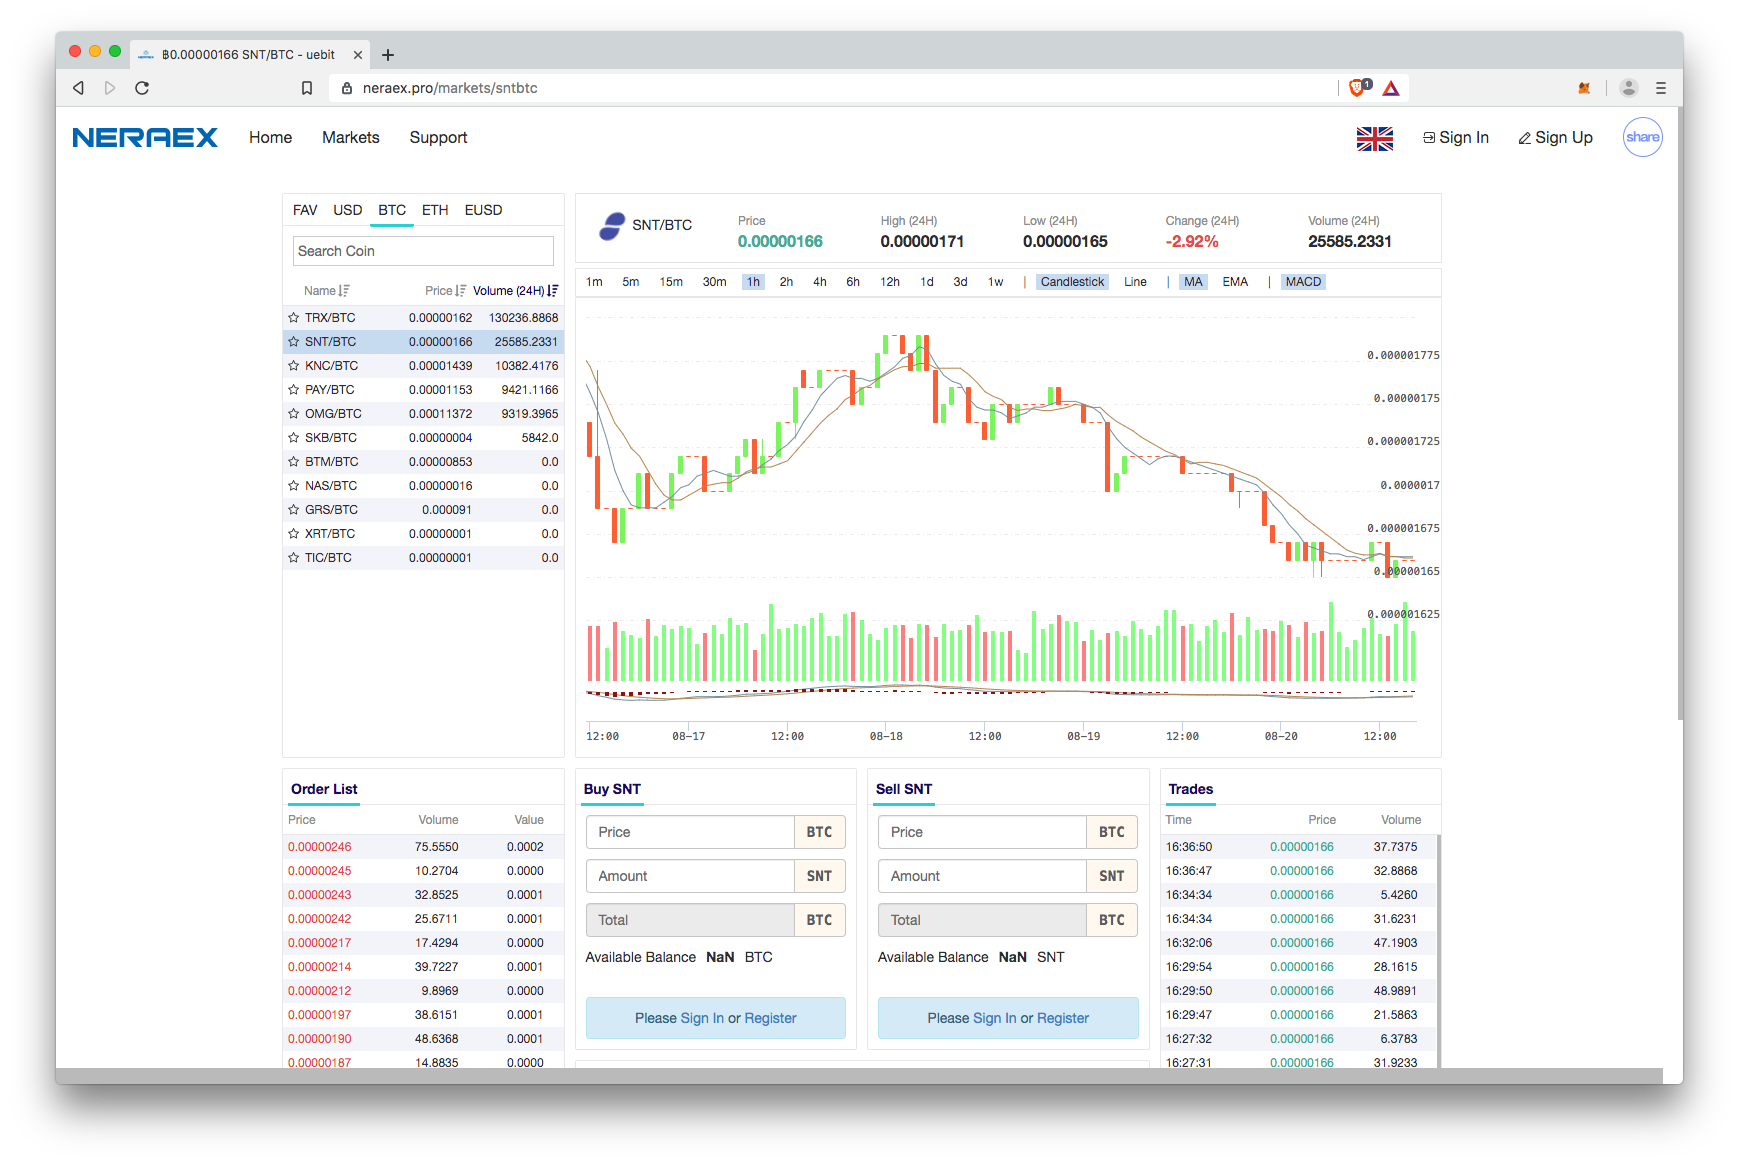Click Register under Buy SNT
Image resolution: width=1739 pixels, height=1164 pixels.
[770, 1018]
